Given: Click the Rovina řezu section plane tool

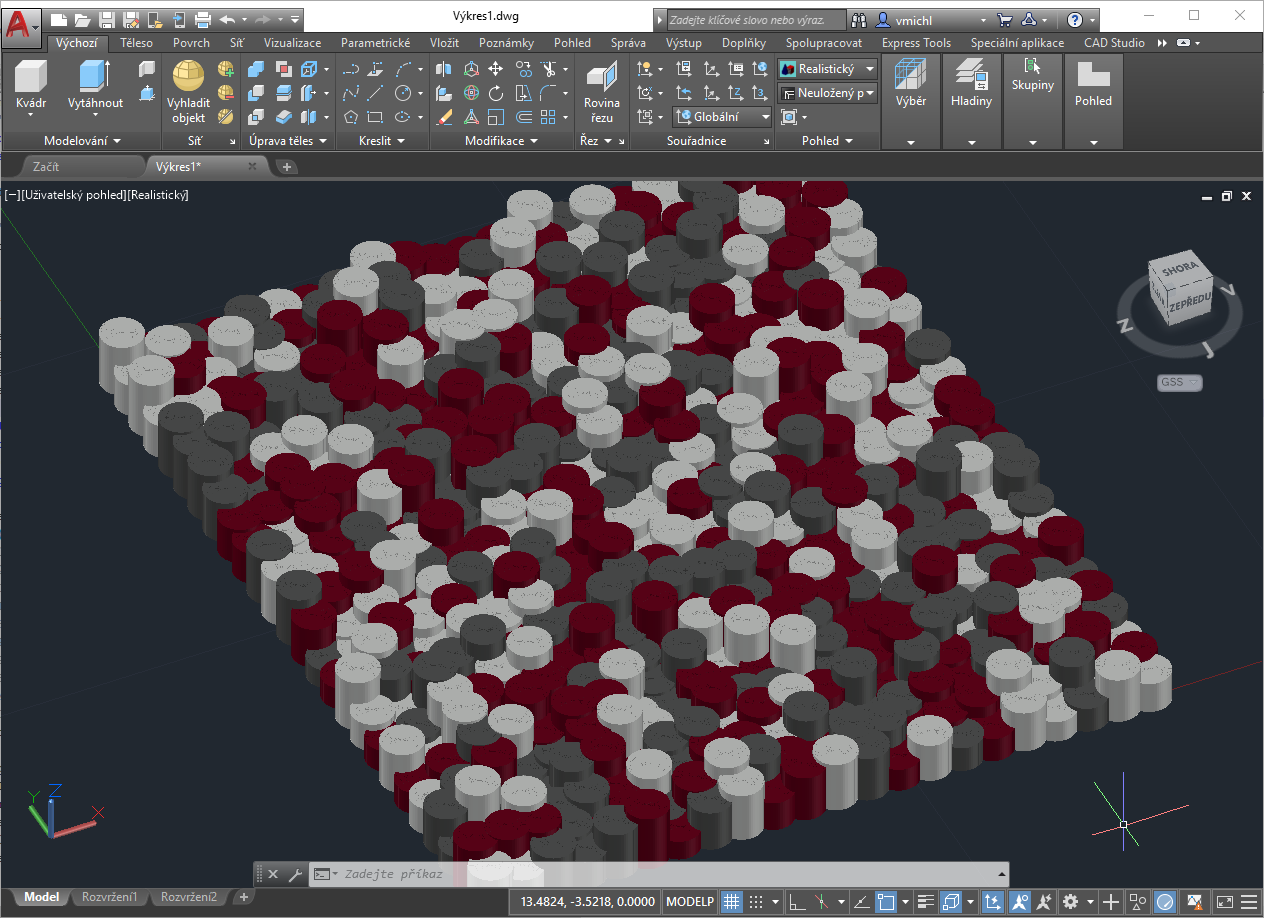Looking at the screenshot, I should [601, 92].
